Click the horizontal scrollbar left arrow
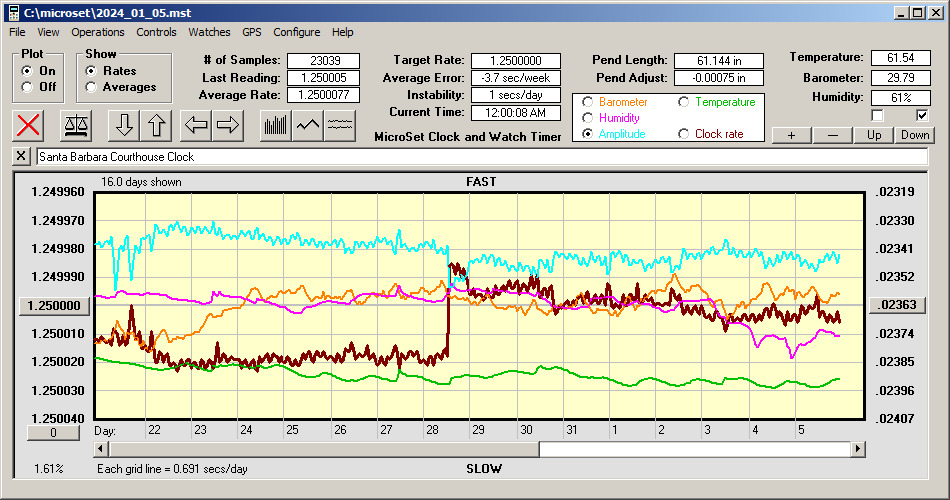The height and width of the screenshot is (500, 950). click(x=102, y=449)
